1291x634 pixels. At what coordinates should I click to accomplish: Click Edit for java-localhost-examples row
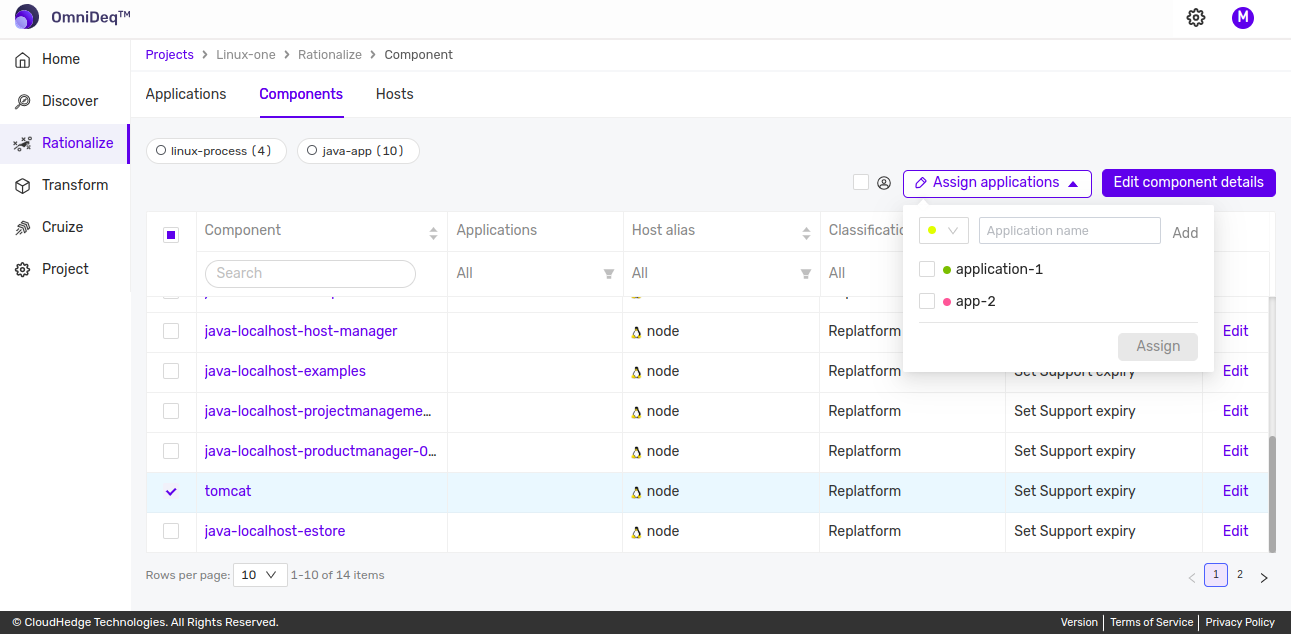pos(1236,371)
